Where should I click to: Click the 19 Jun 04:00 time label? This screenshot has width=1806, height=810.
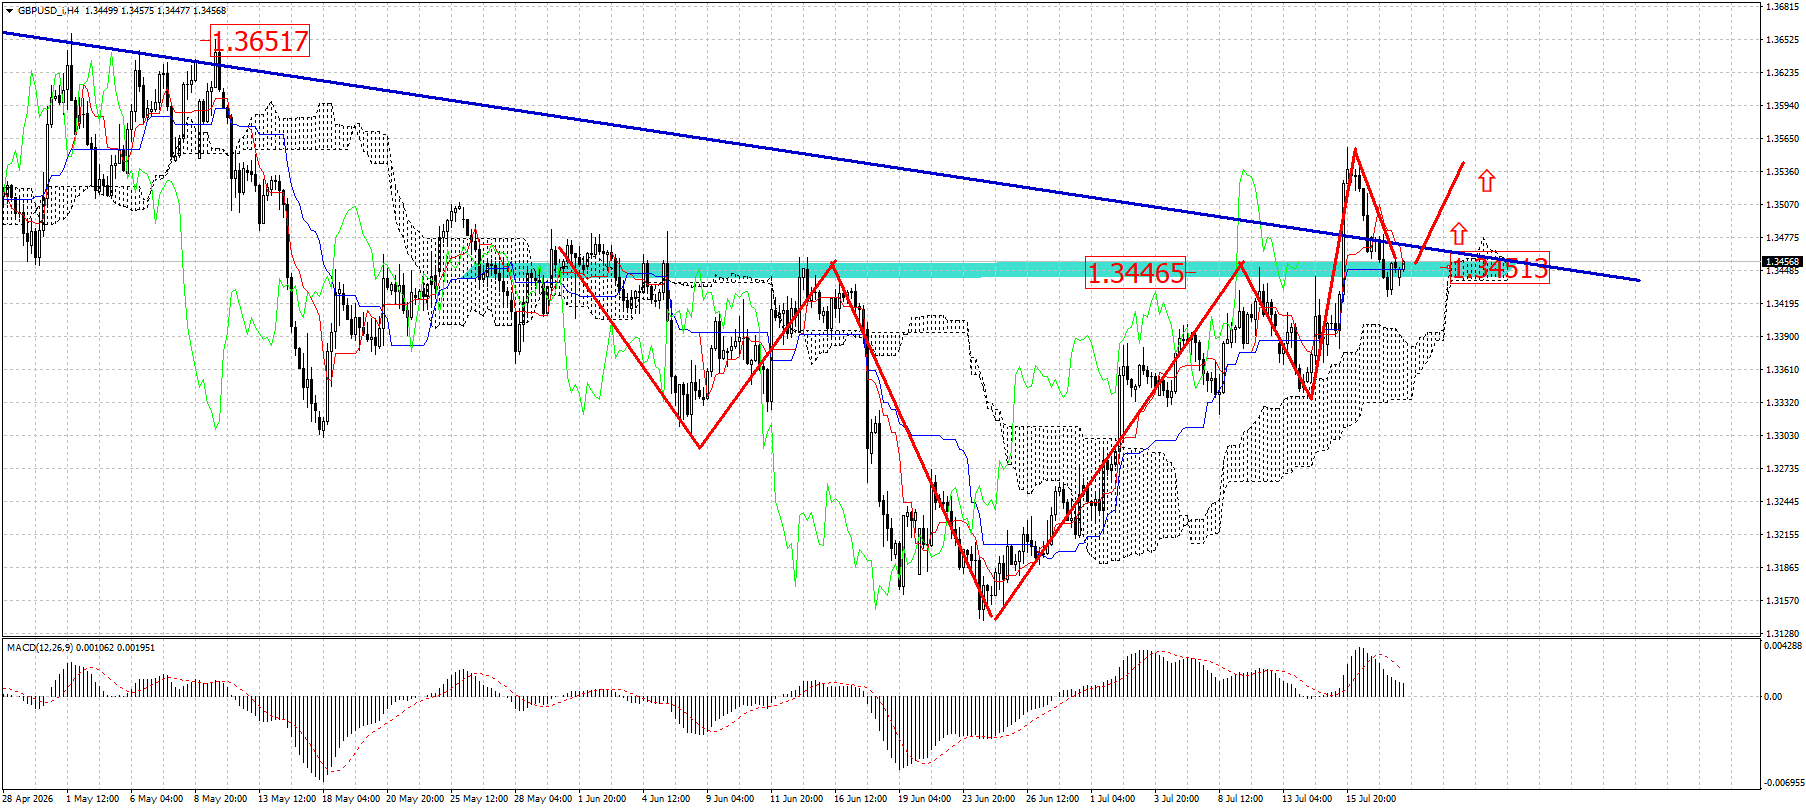click(x=925, y=799)
